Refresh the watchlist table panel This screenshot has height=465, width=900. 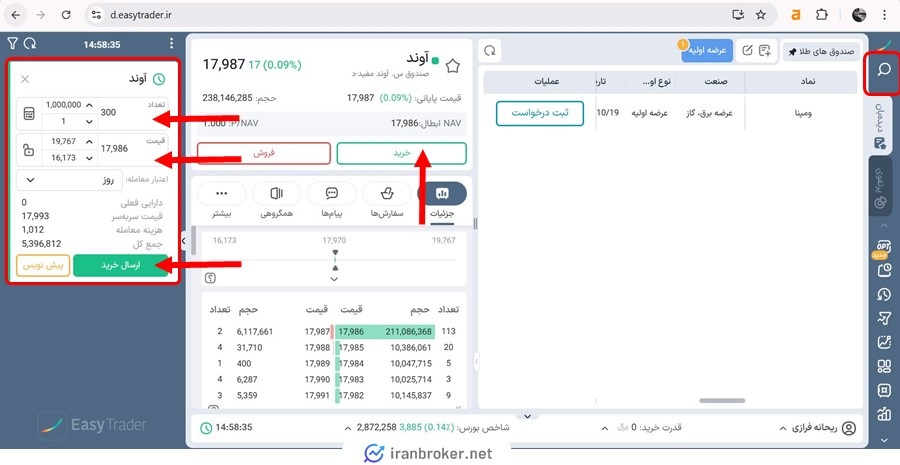click(x=490, y=51)
